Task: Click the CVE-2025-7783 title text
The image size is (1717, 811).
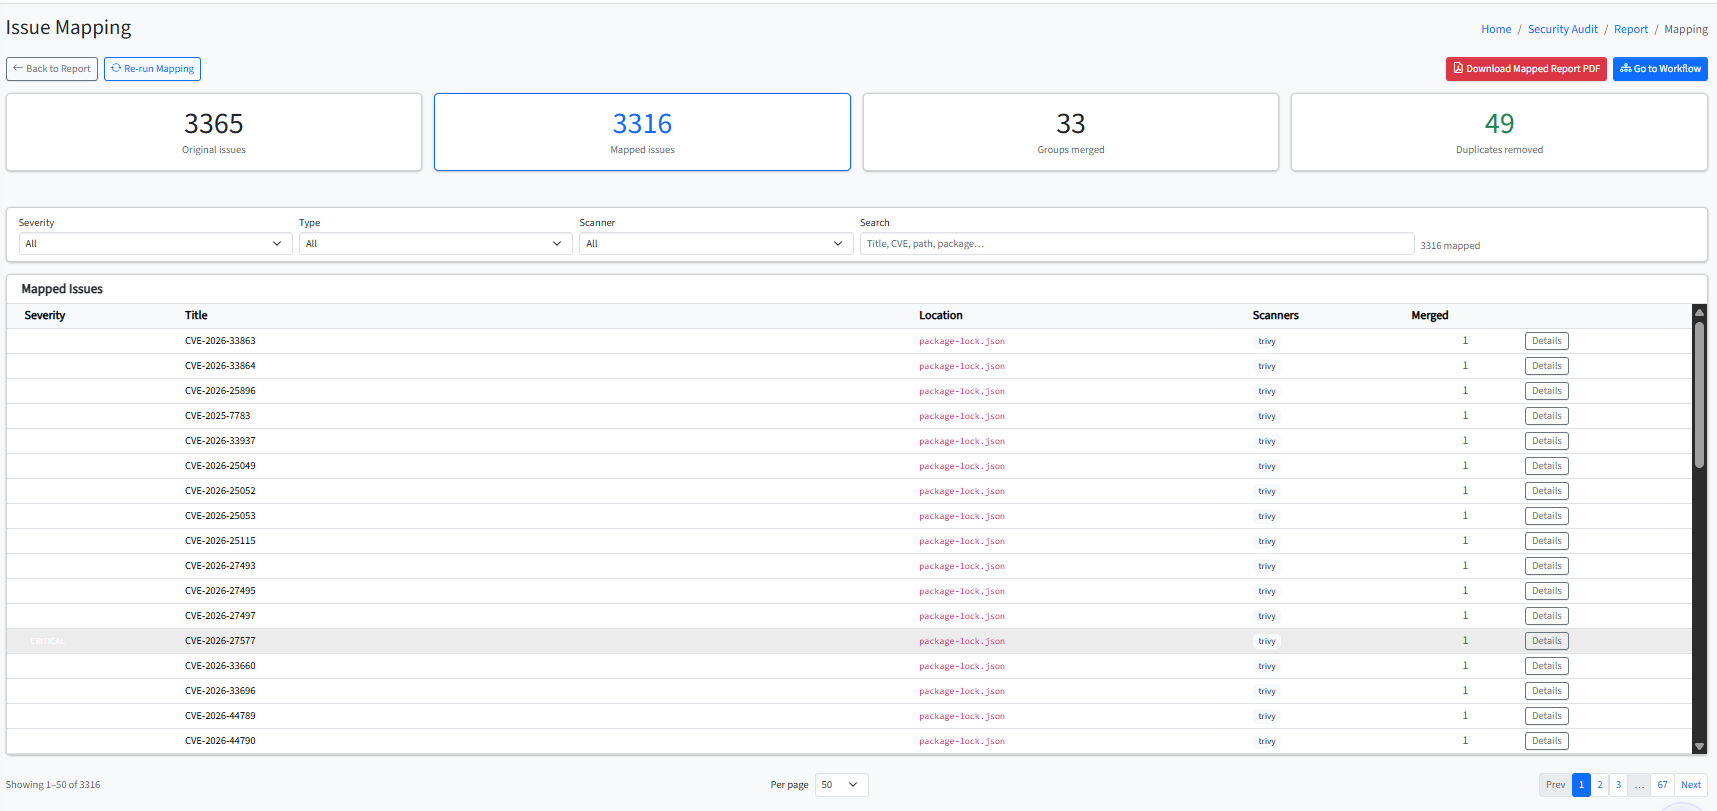Action: (x=217, y=416)
